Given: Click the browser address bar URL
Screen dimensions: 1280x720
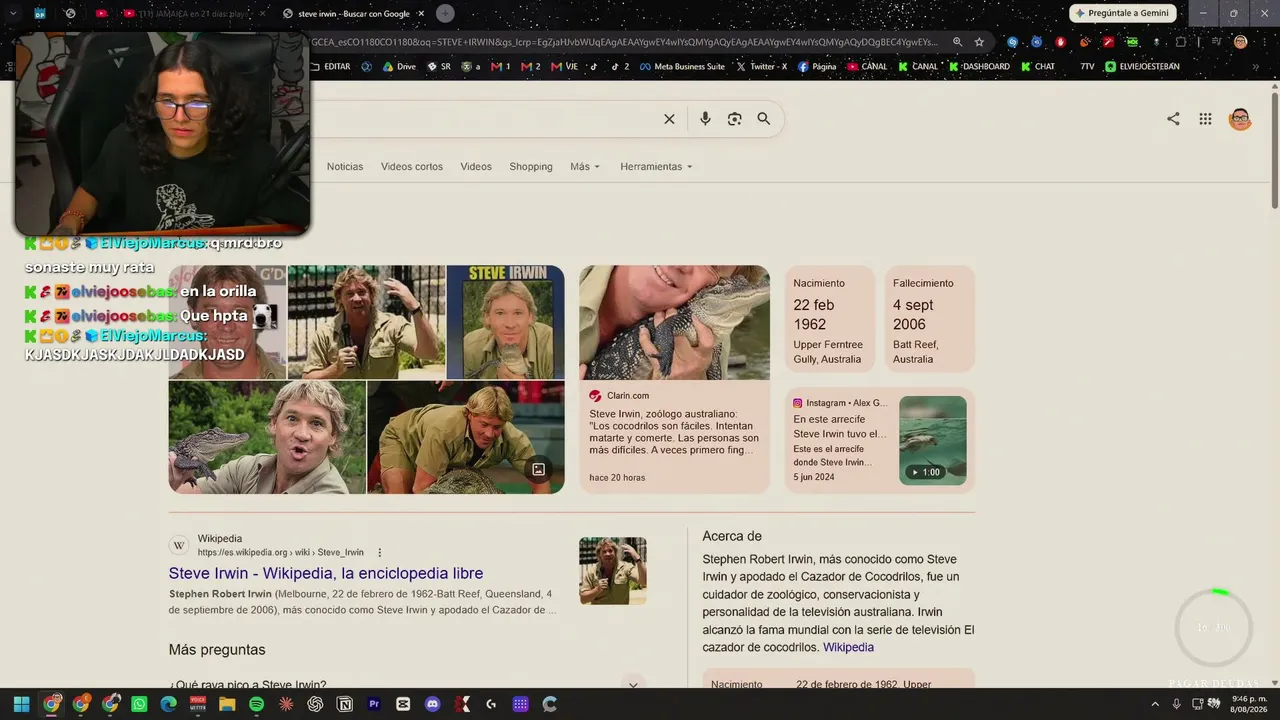Looking at the screenshot, I should coord(625,42).
